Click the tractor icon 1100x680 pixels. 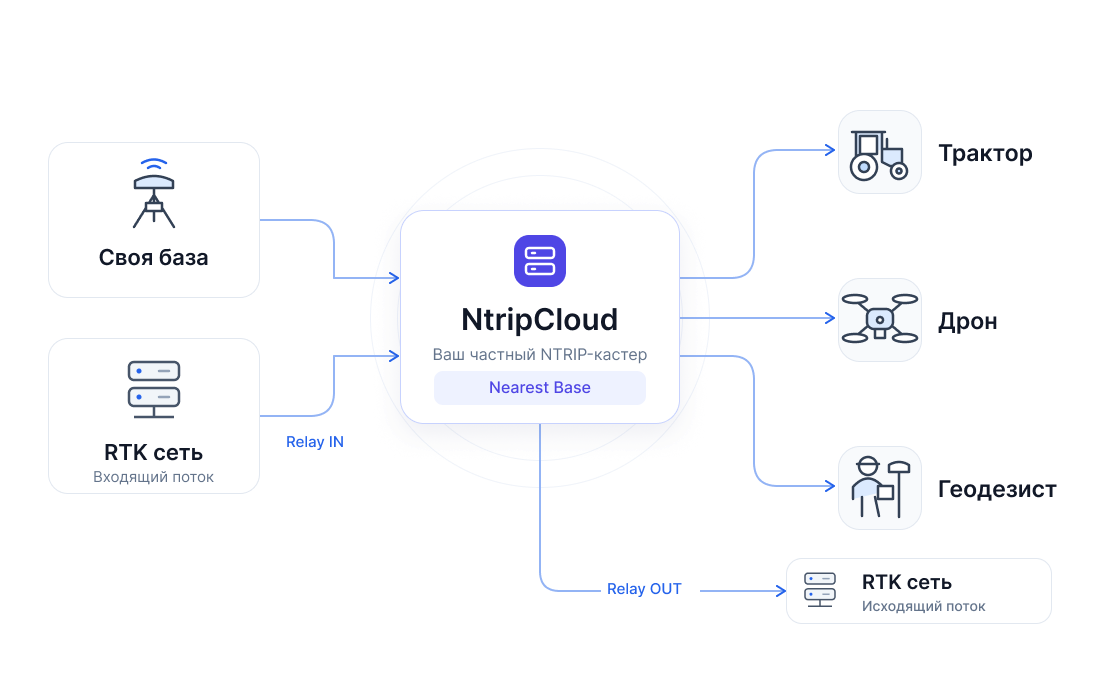879,152
